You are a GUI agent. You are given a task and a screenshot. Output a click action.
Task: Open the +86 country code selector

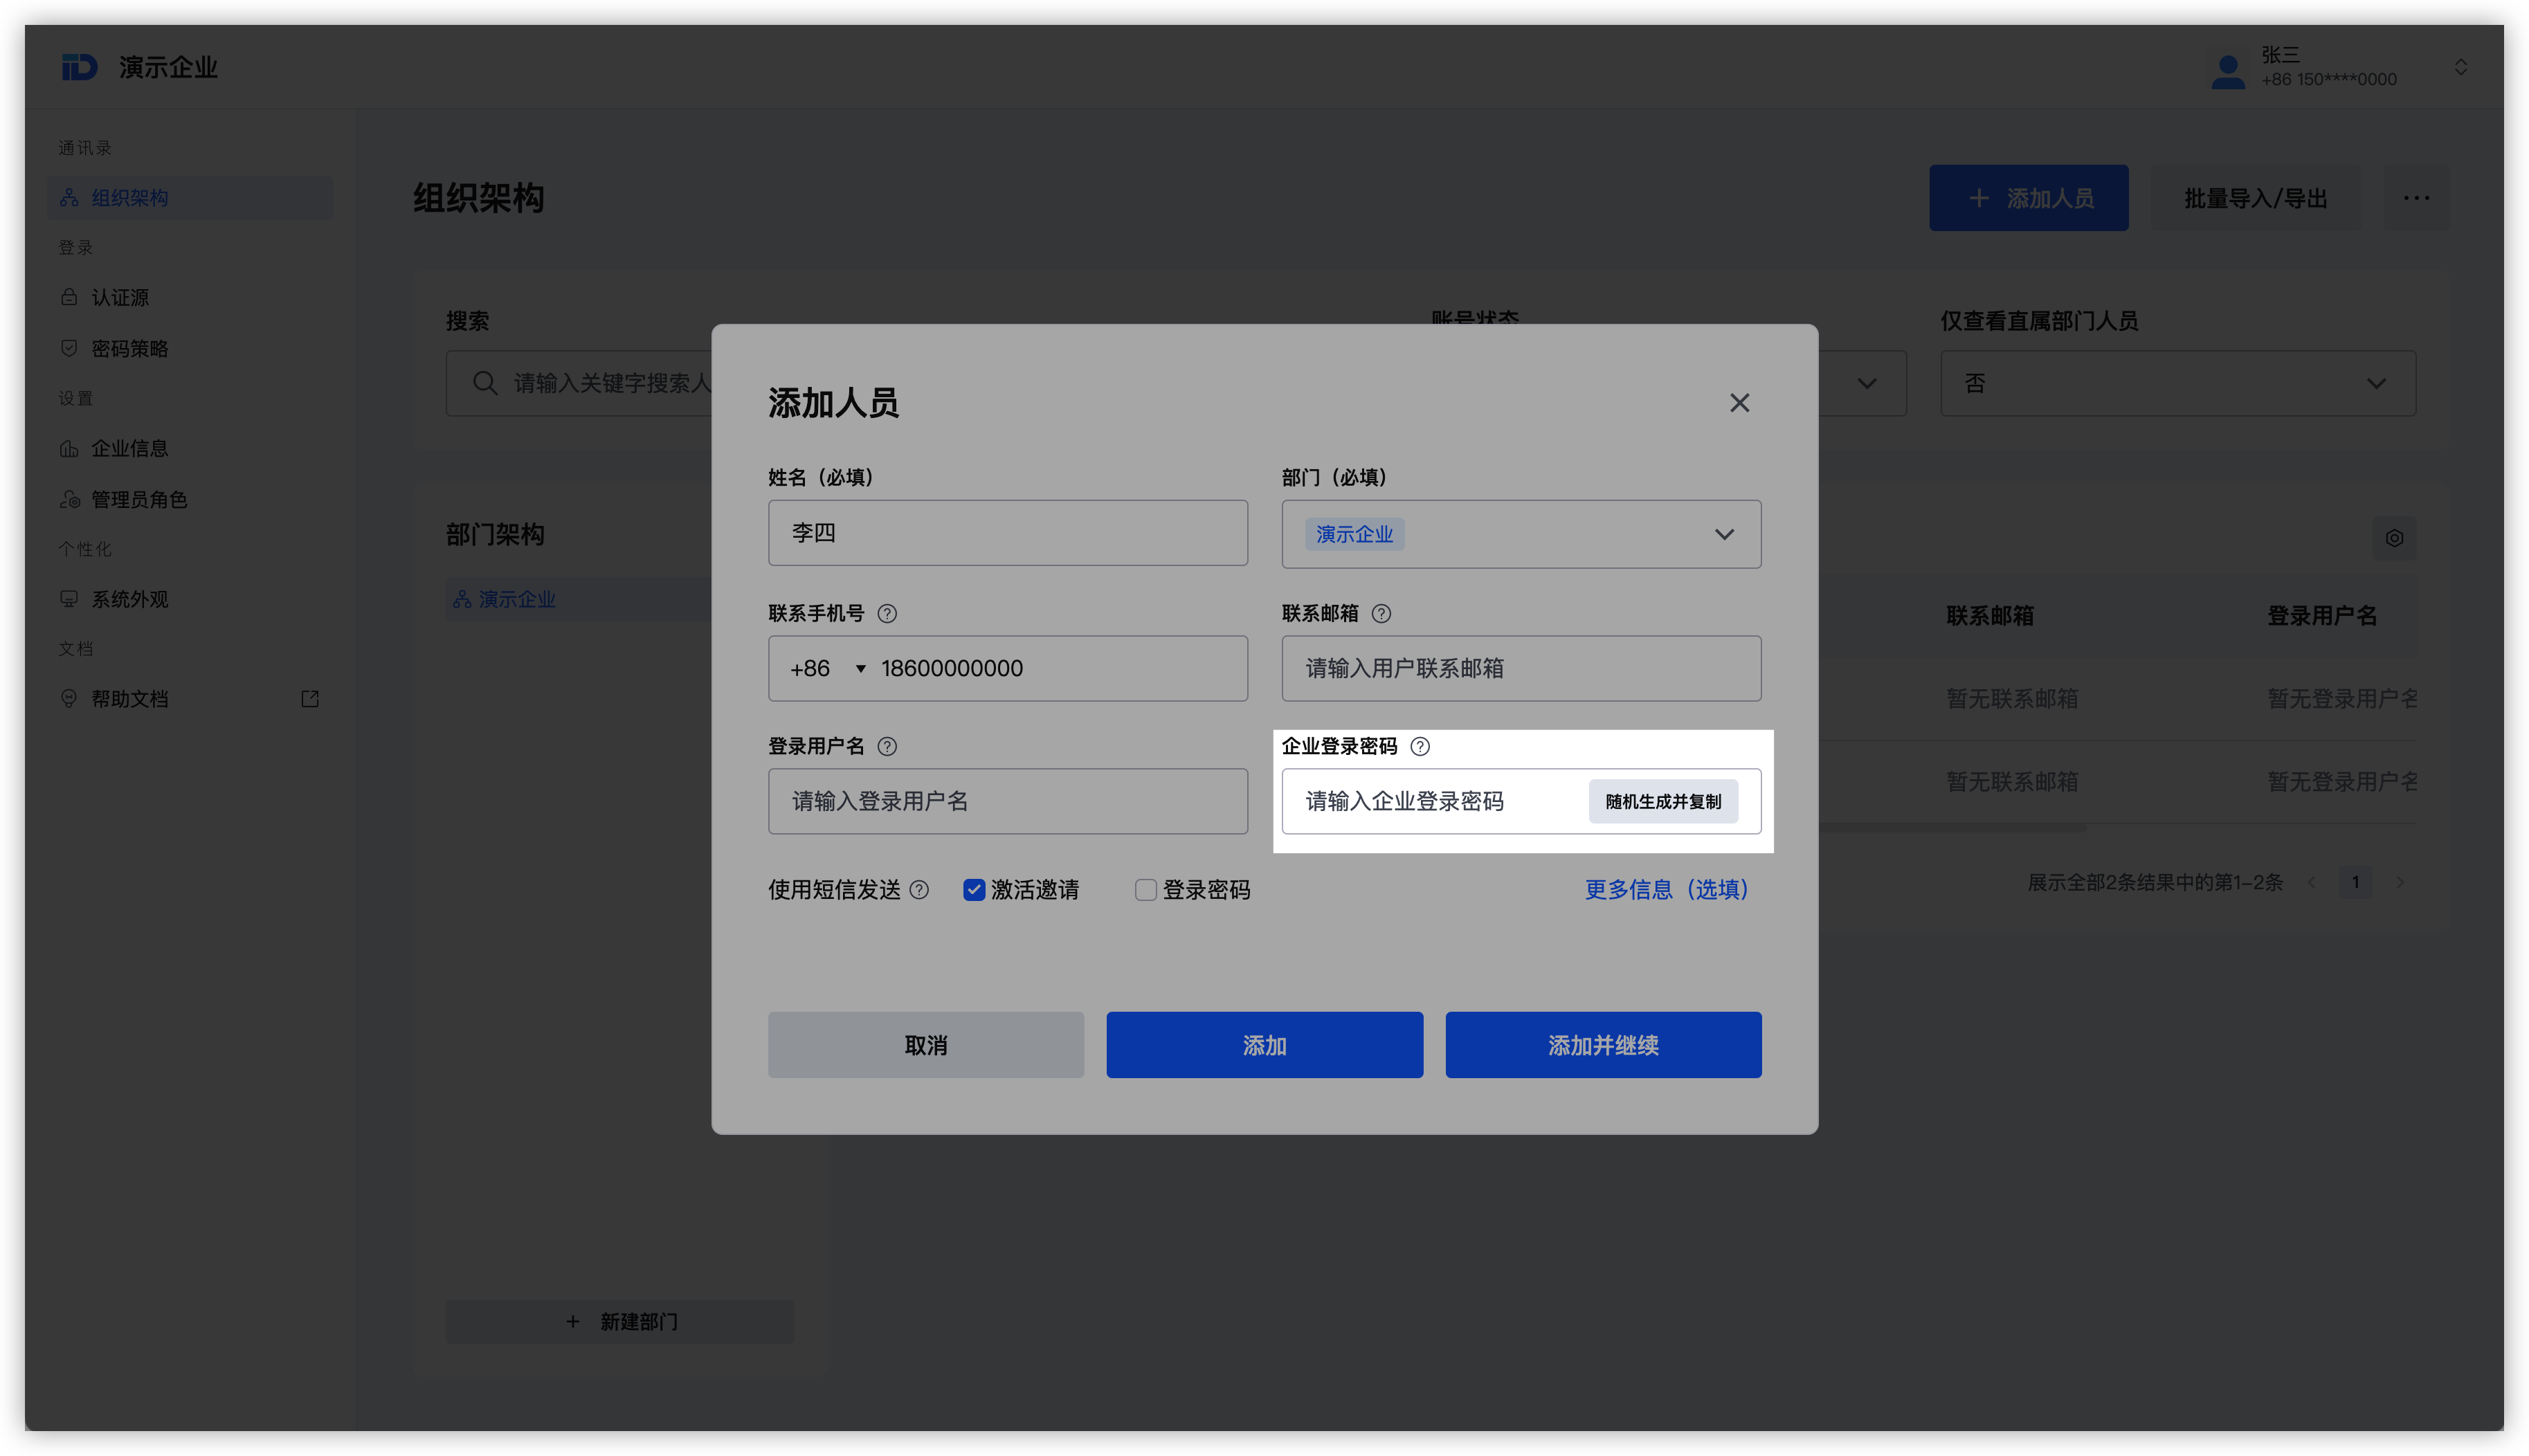point(827,668)
